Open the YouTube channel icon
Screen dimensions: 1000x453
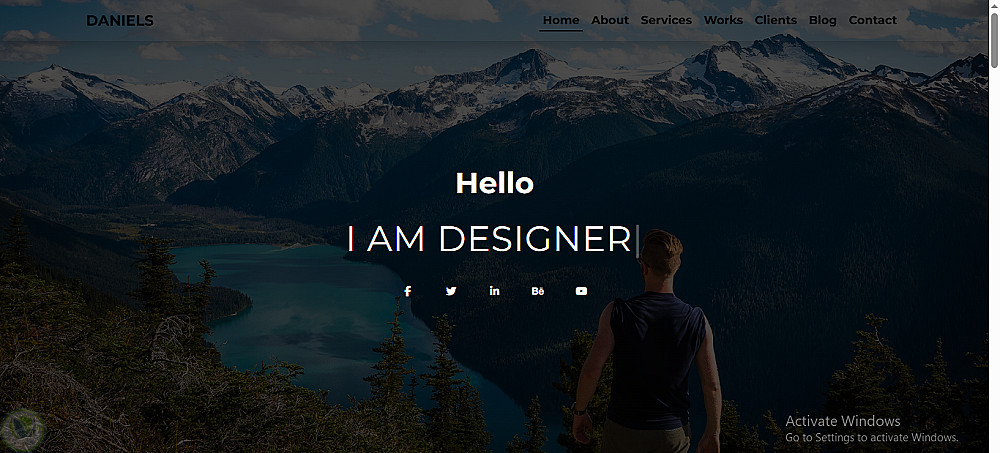pyautogui.click(x=581, y=291)
